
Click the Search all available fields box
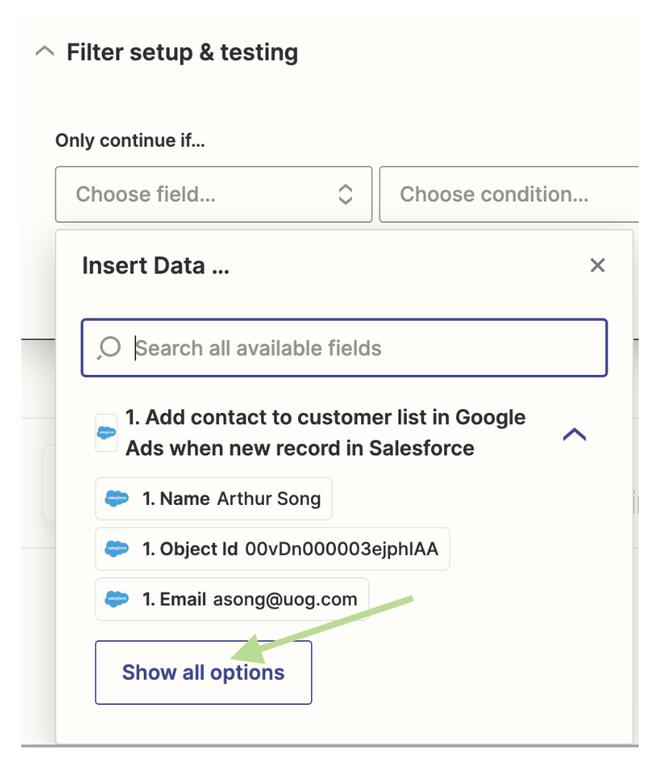[344, 348]
